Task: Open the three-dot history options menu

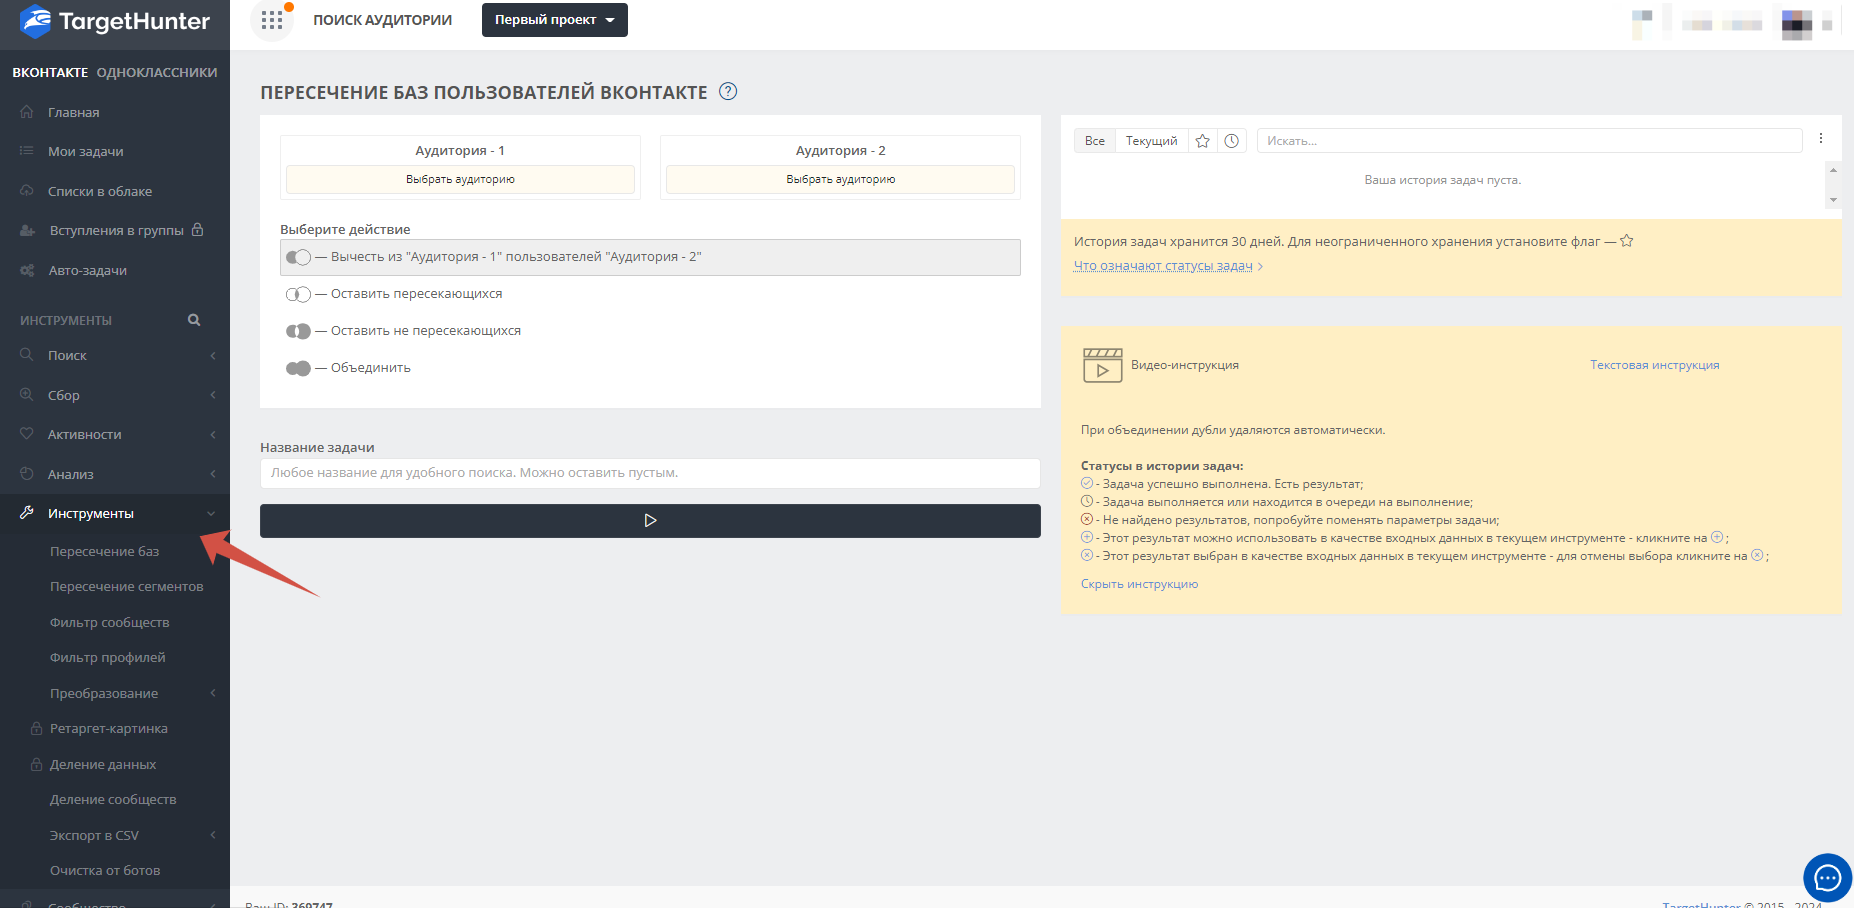Action: click(1821, 139)
